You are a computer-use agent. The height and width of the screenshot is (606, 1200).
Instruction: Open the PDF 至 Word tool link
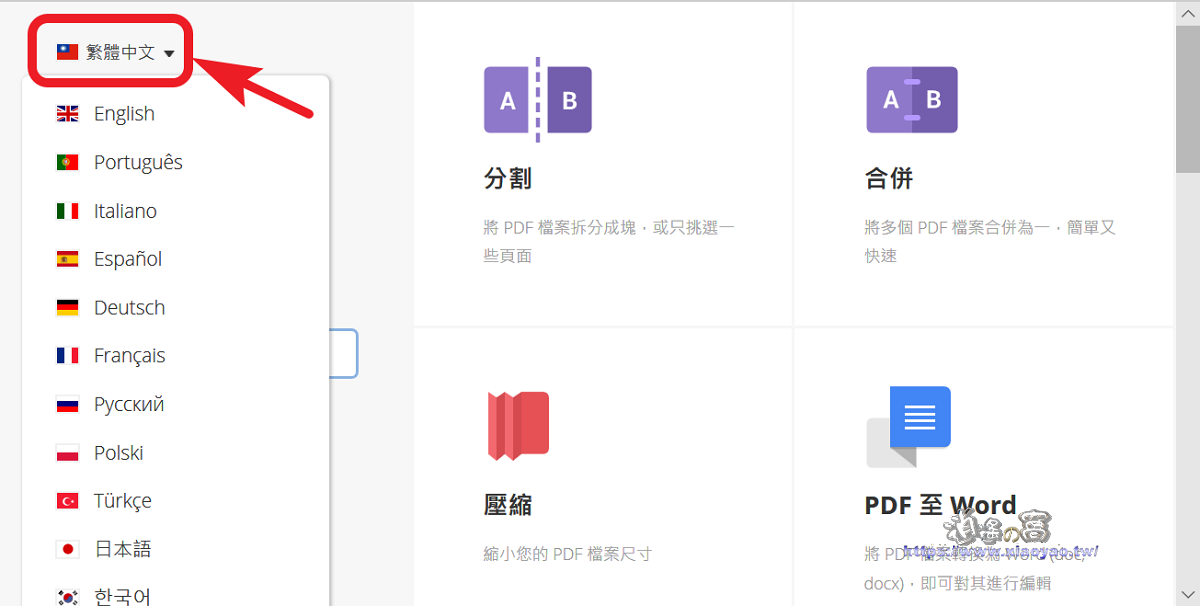coord(940,505)
